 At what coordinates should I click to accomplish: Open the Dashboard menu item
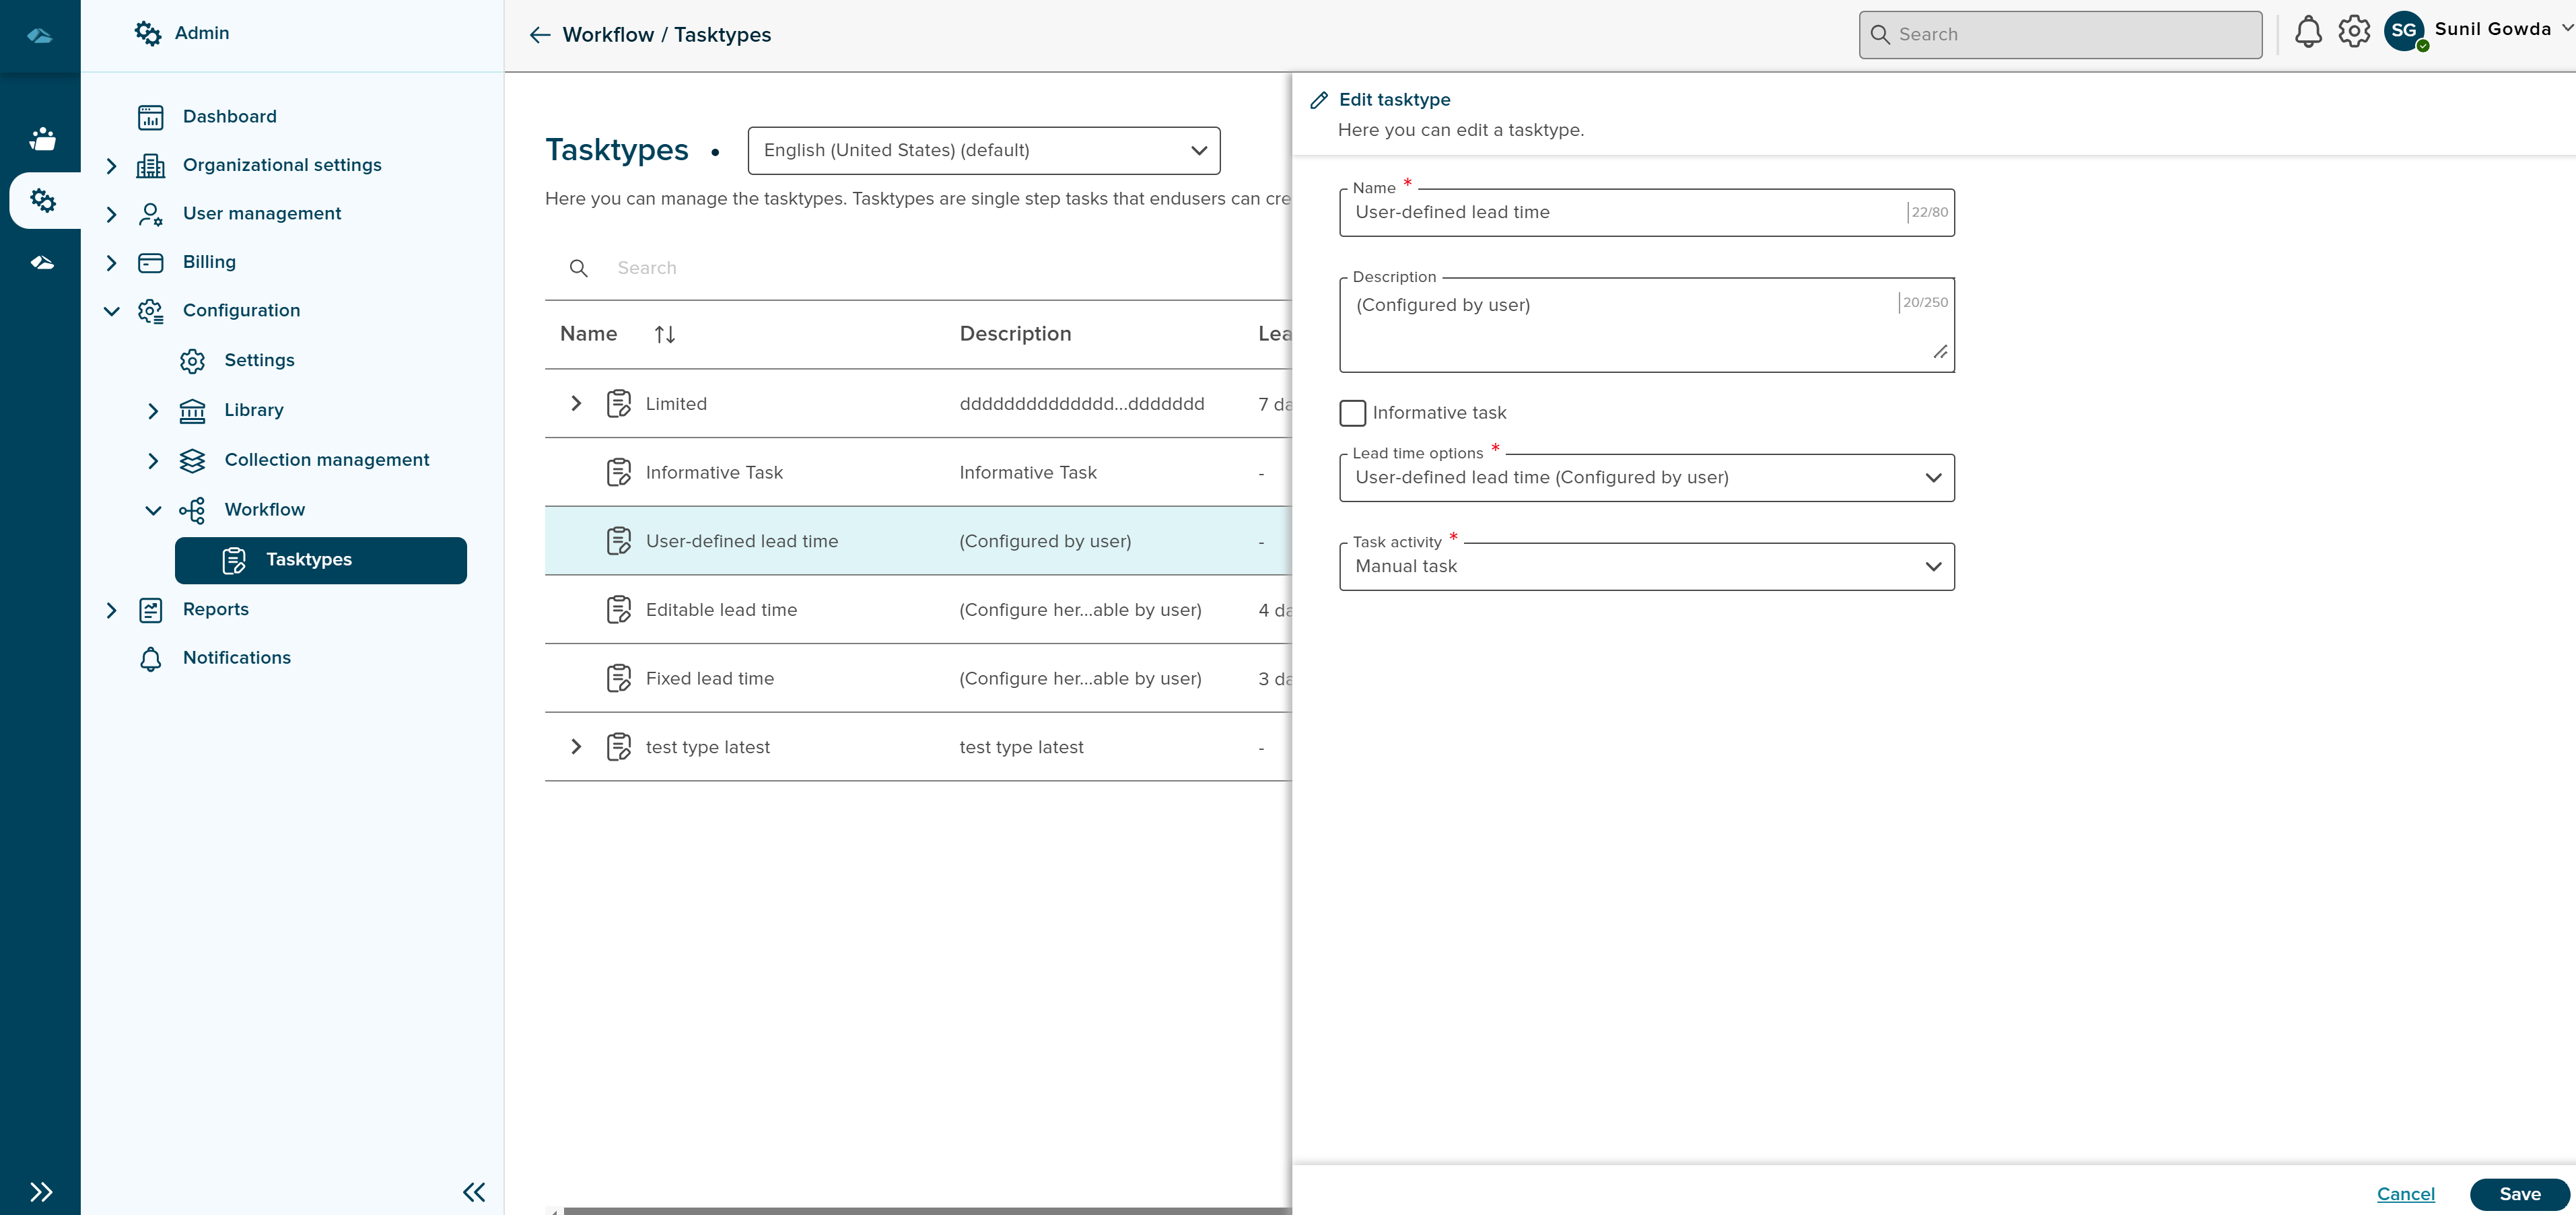(x=229, y=116)
